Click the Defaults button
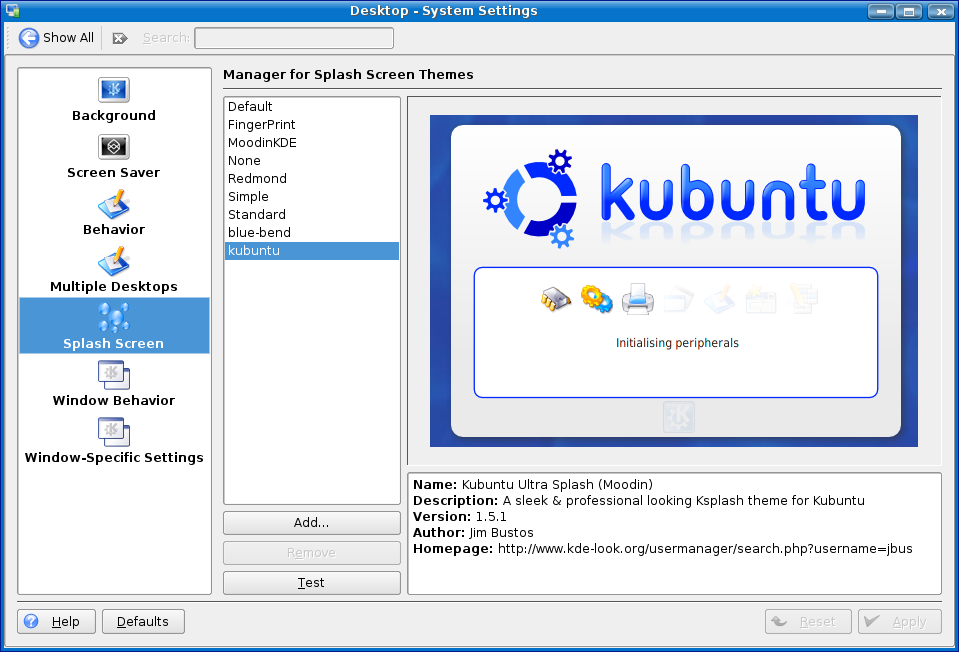 143,622
